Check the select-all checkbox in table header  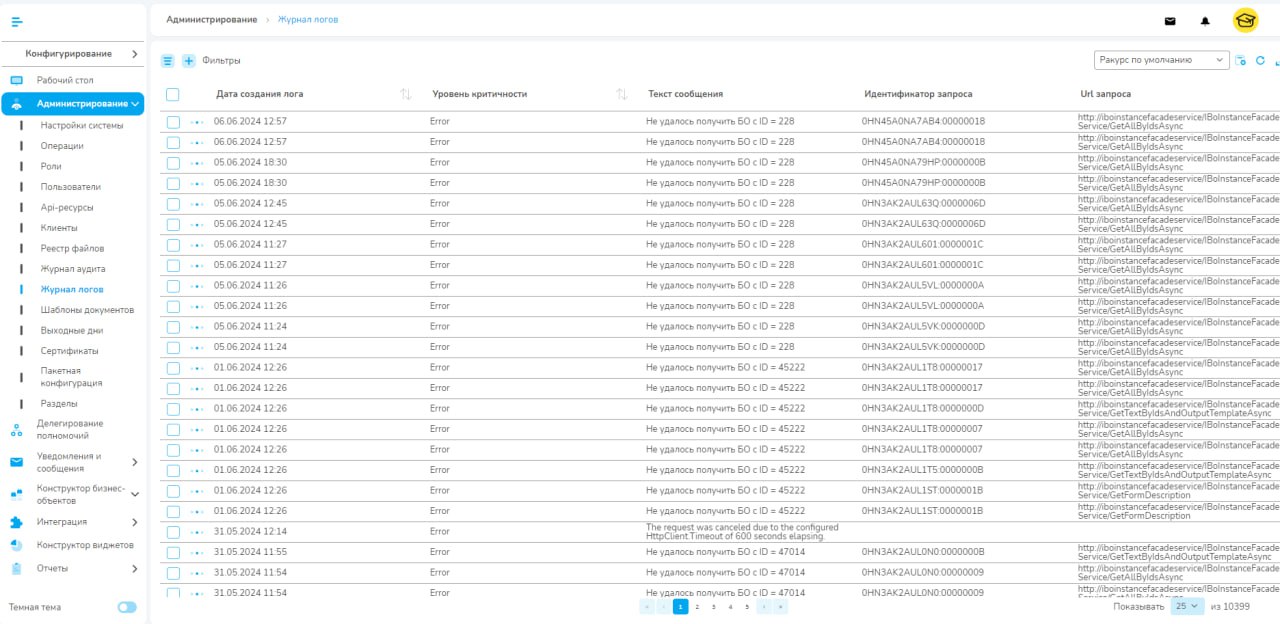point(173,94)
